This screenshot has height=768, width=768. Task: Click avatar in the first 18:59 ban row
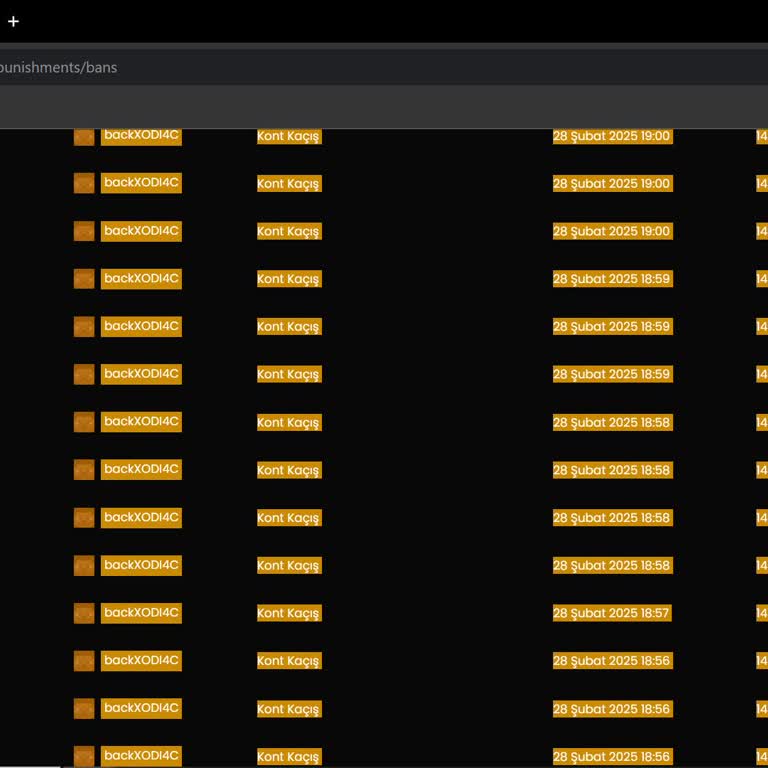point(84,279)
